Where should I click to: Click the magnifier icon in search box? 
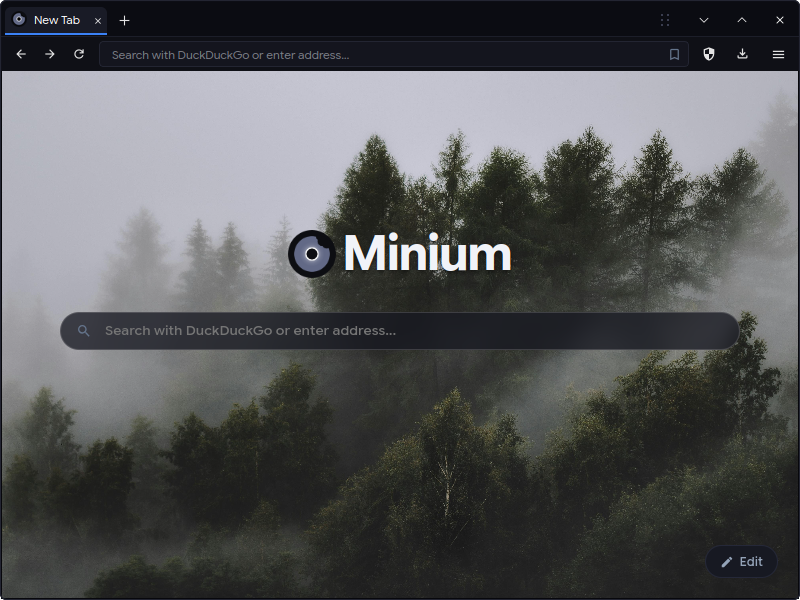point(84,331)
